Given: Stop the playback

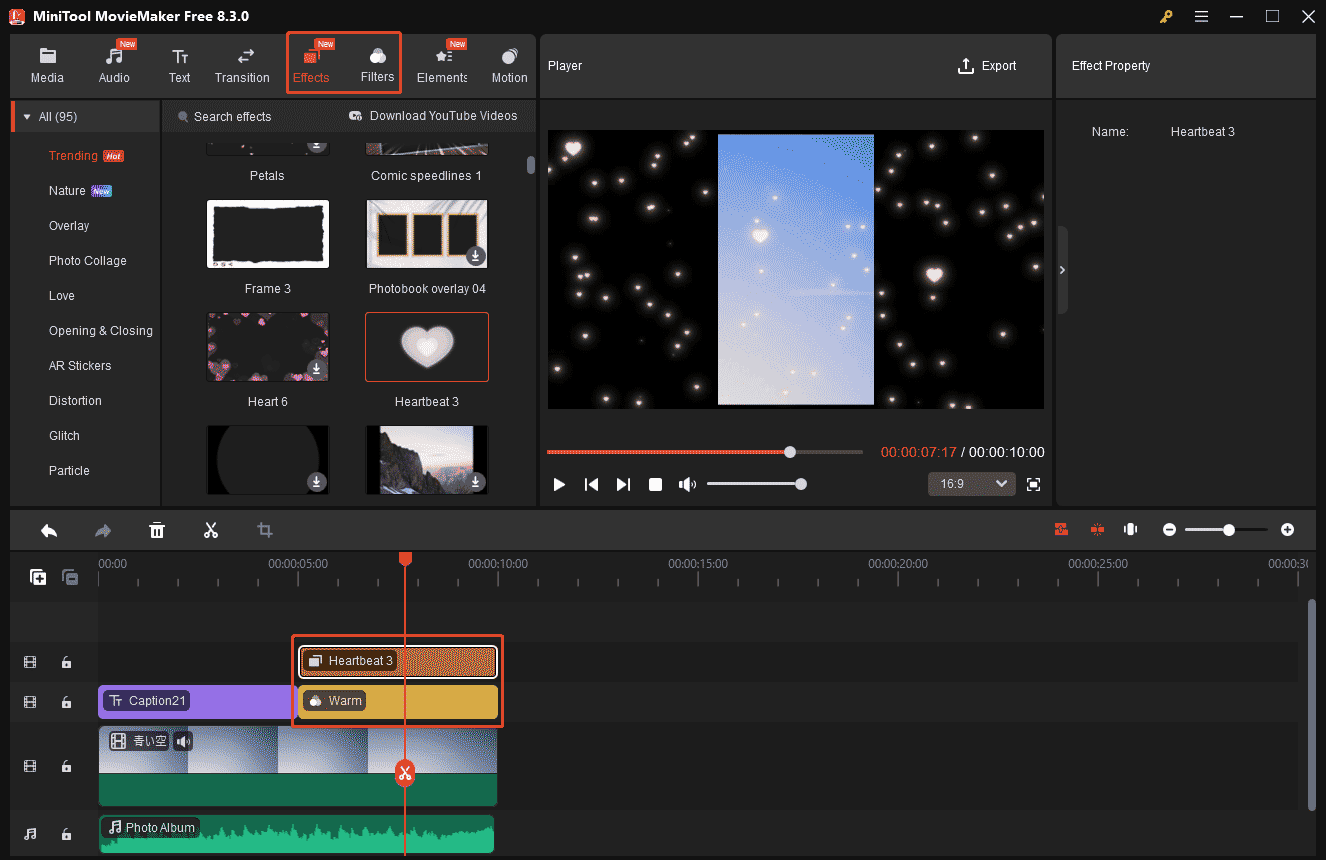Looking at the screenshot, I should pos(655,484).
